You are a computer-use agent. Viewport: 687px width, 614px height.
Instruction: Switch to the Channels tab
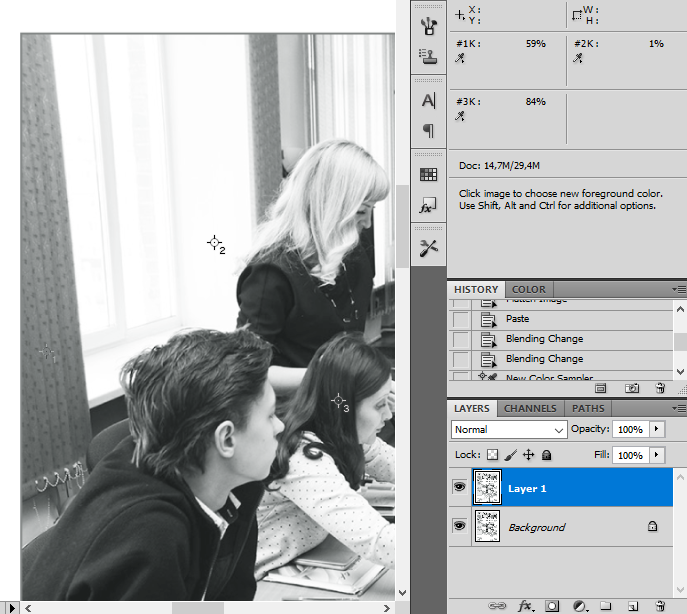[530, 408]
